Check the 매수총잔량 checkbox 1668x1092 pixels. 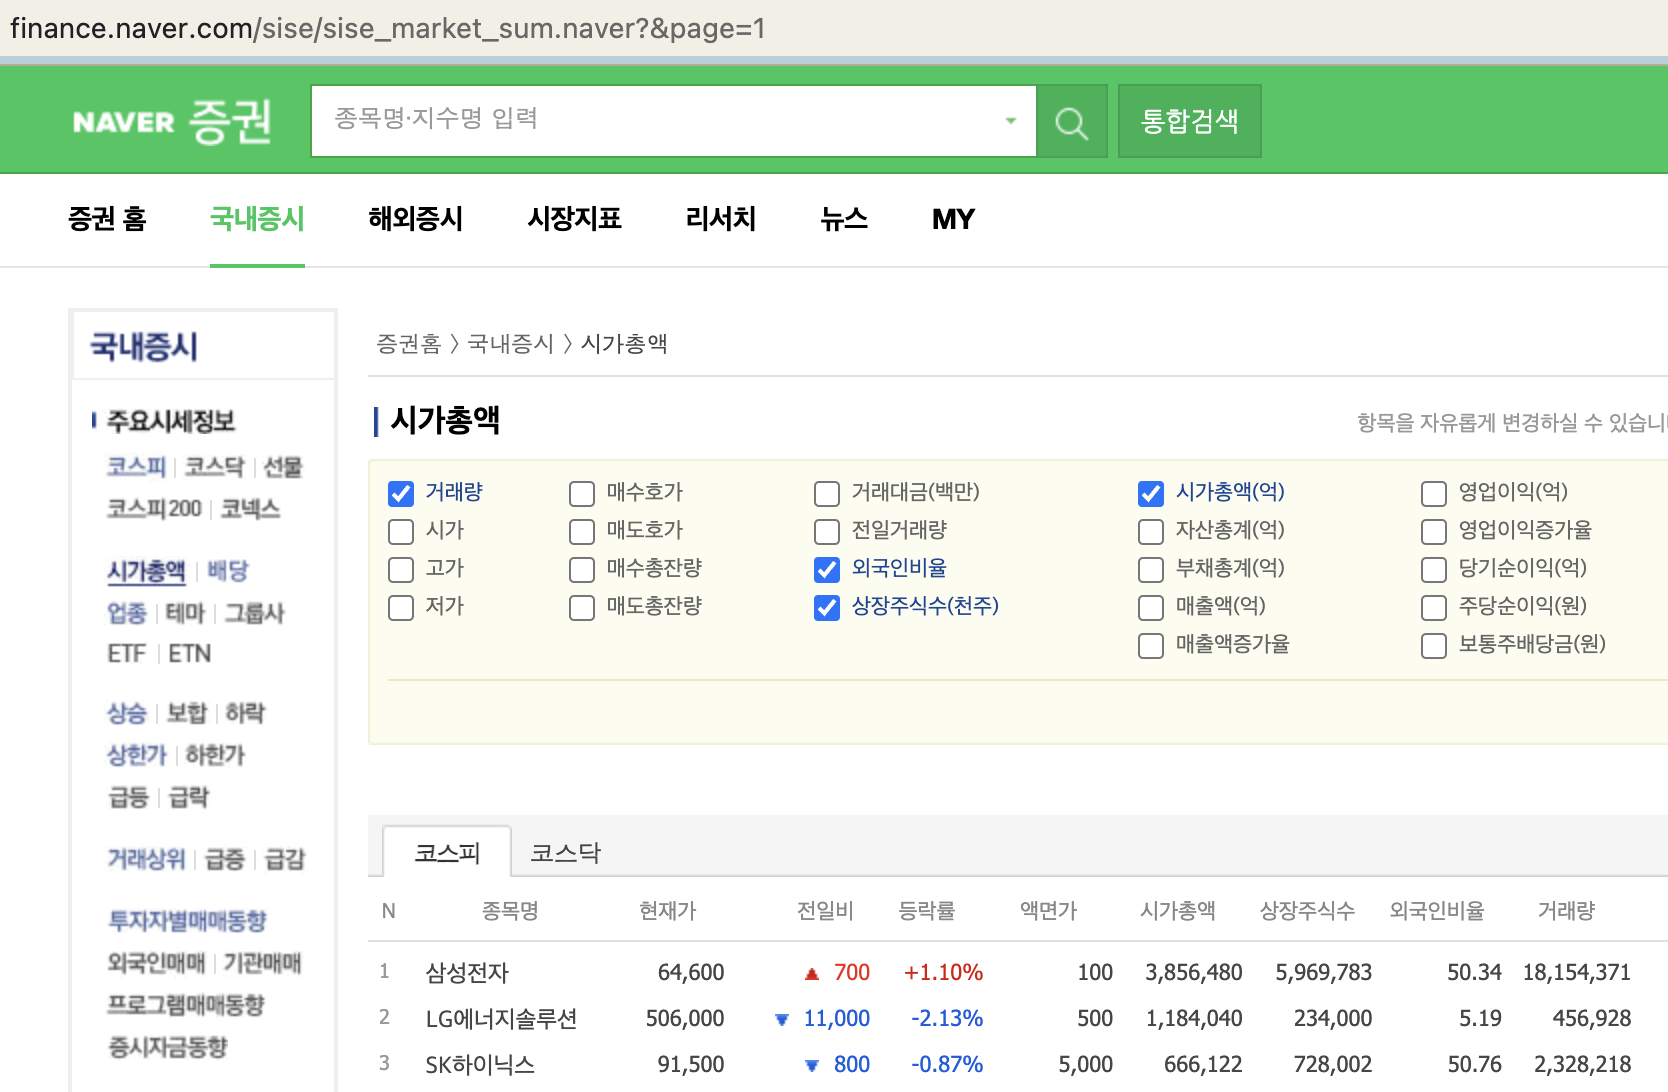582,569
